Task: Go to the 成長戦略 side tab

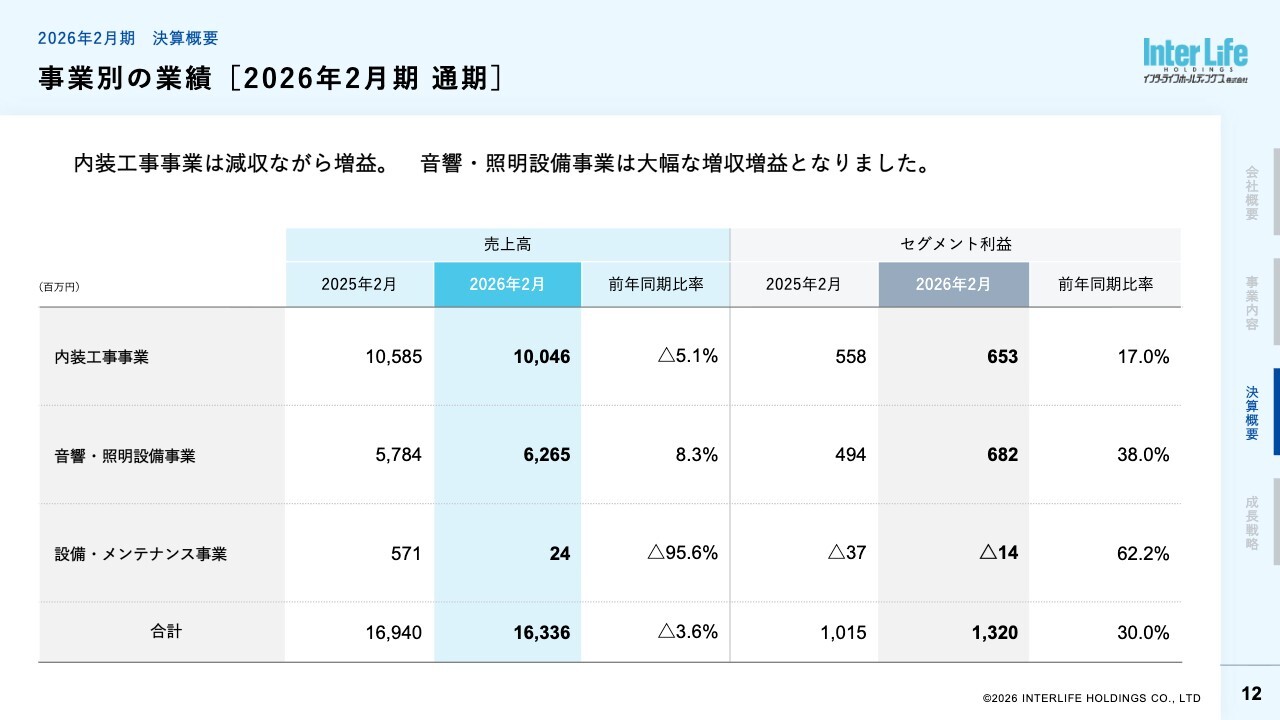Action: (x=1252, y=522)
